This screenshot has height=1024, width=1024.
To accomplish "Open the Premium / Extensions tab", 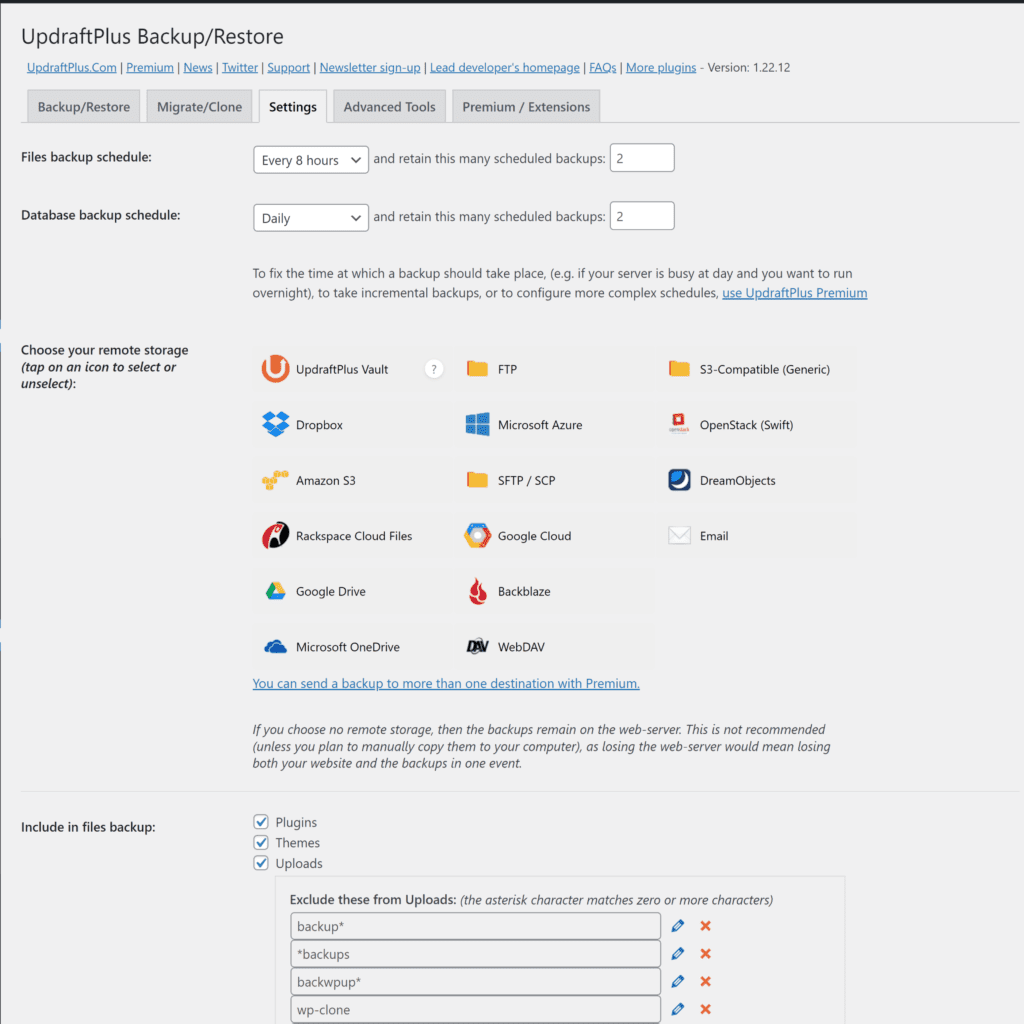I will coord(526,106).
